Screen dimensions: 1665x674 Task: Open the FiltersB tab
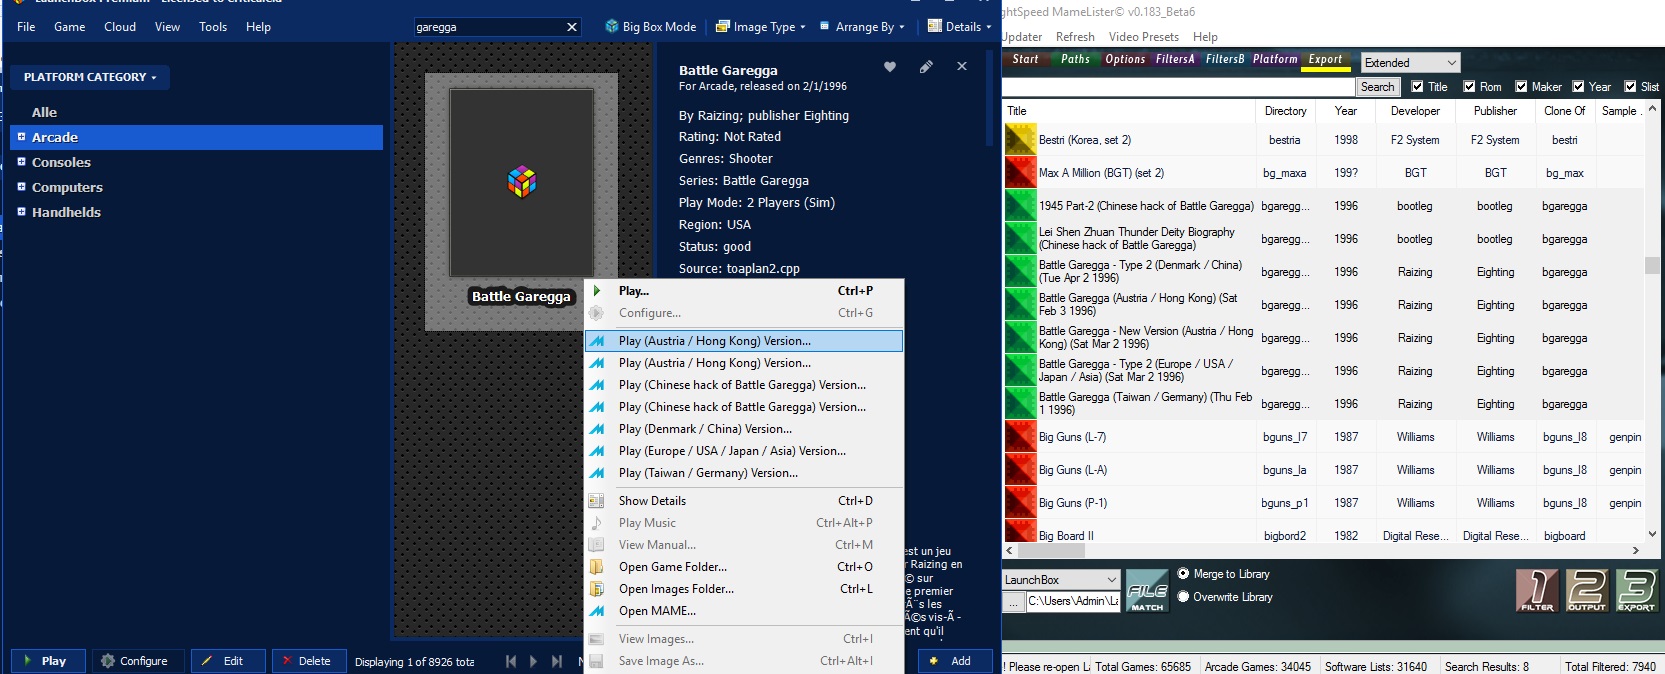pyautogui.click(x=1225, y=59)
